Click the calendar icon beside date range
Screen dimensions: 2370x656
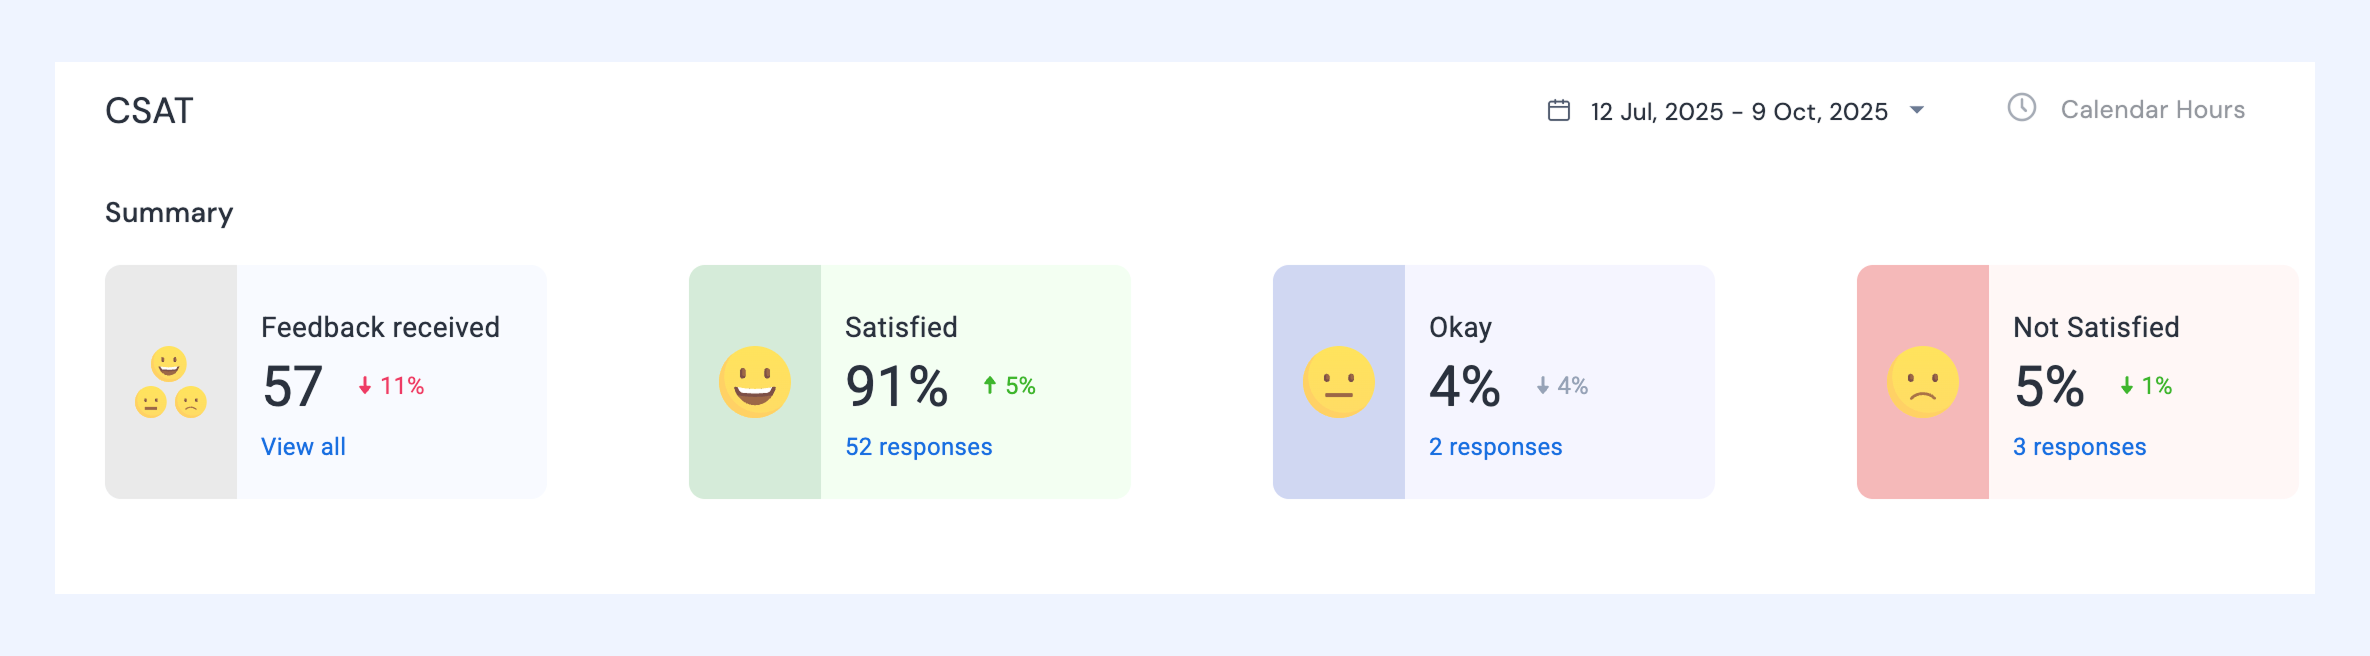pos(1558,110)
